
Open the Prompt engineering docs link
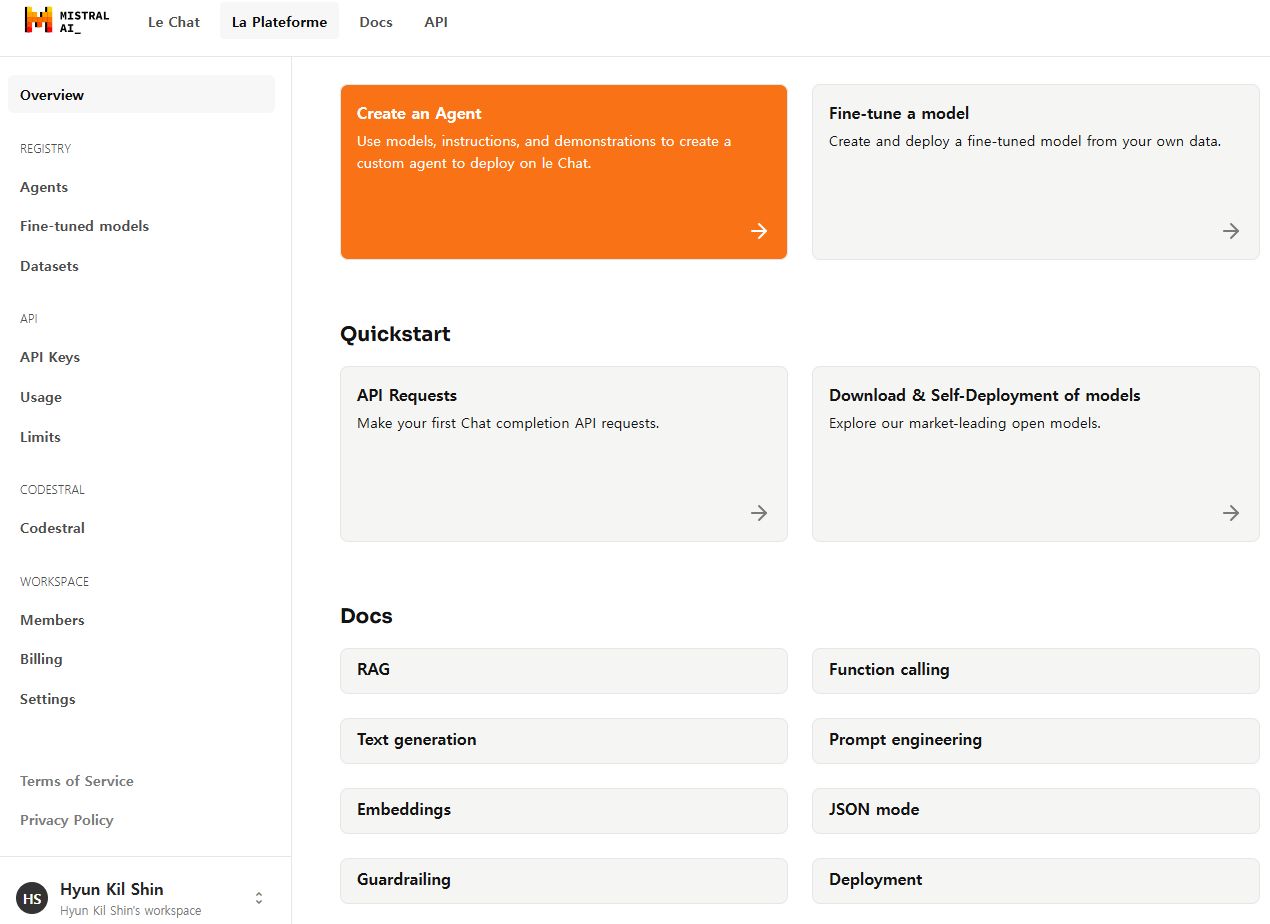click(1036, 741)
